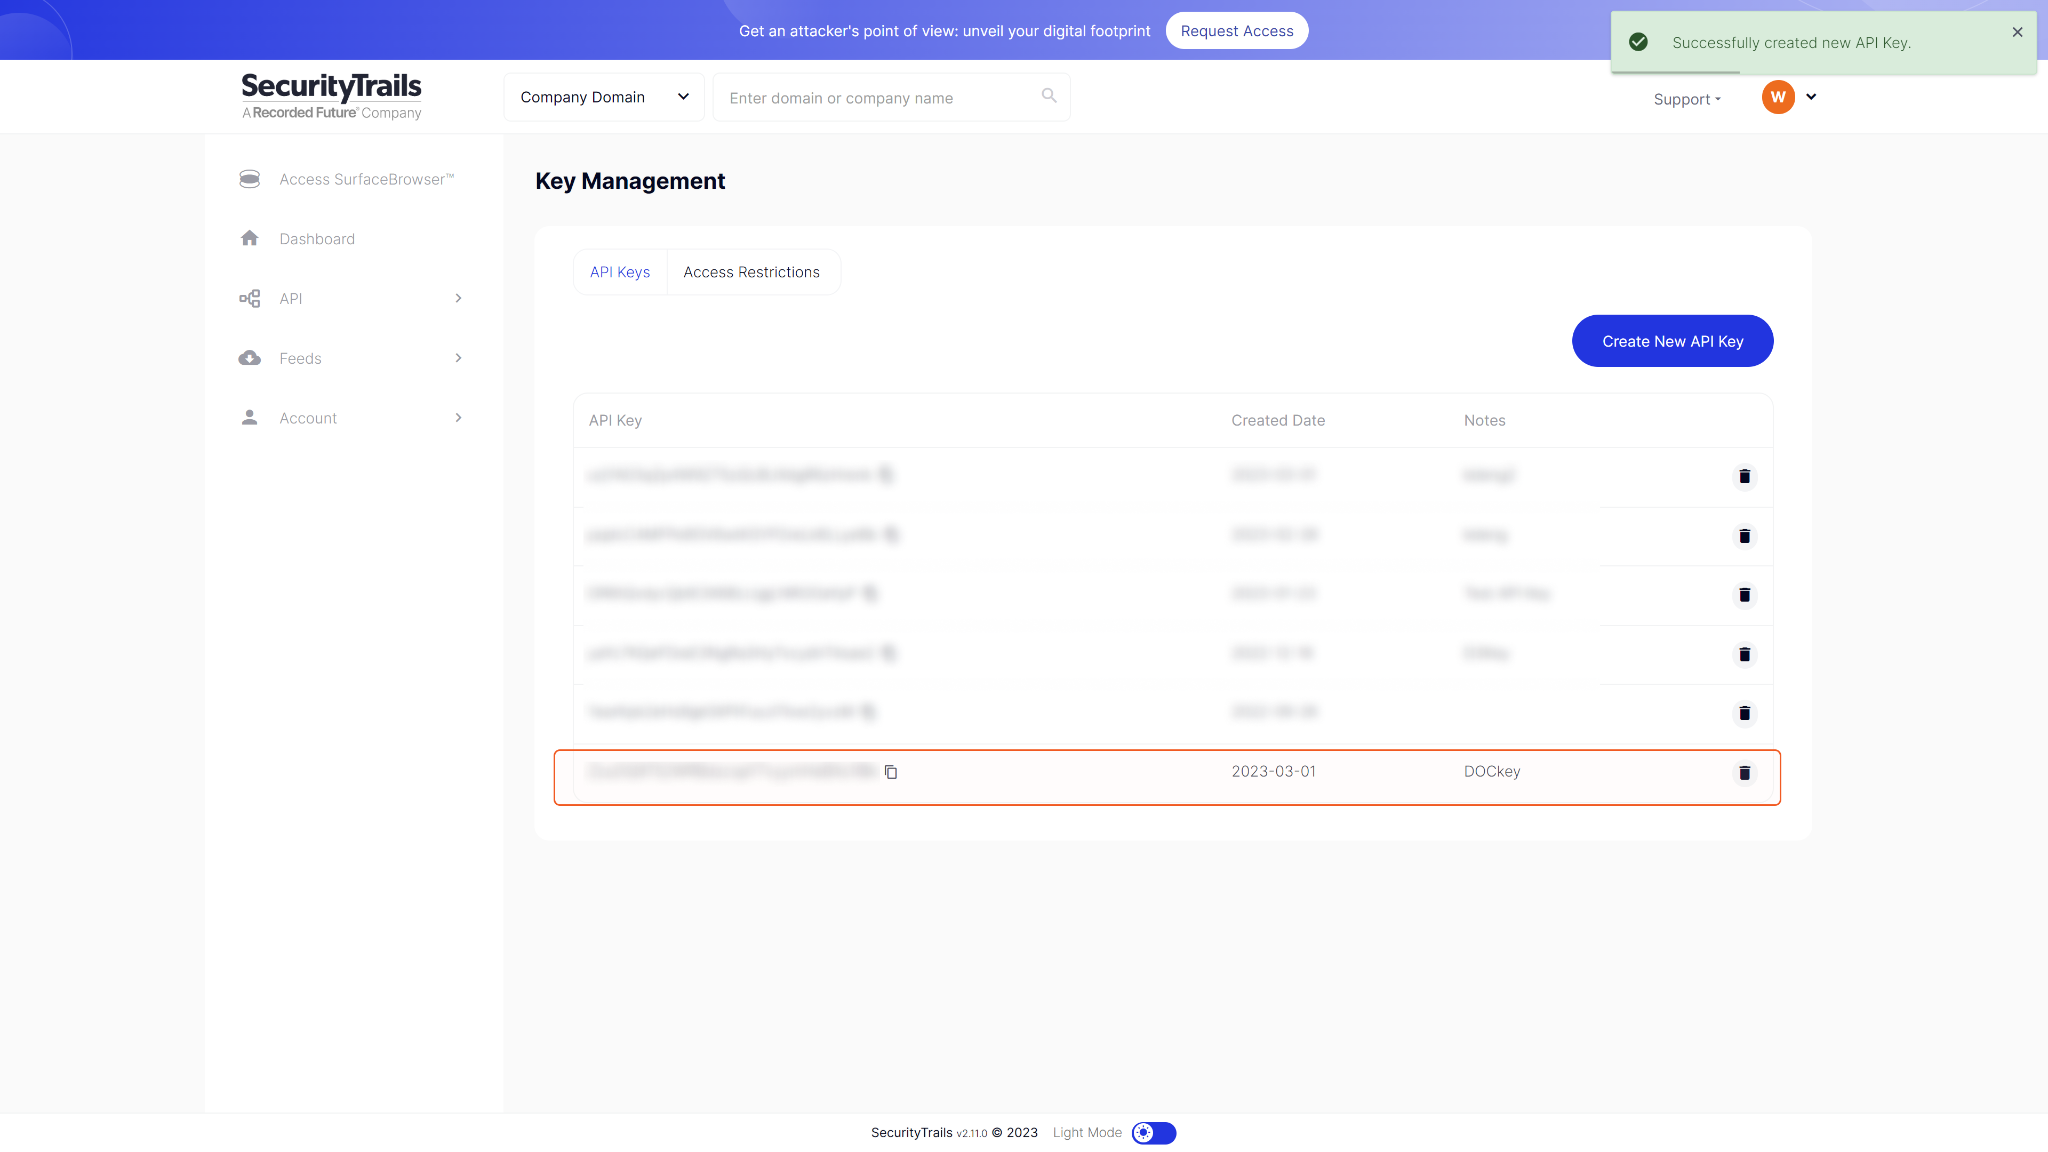
Task: Click the Notes column header
Action: (x=1484, y=420)
